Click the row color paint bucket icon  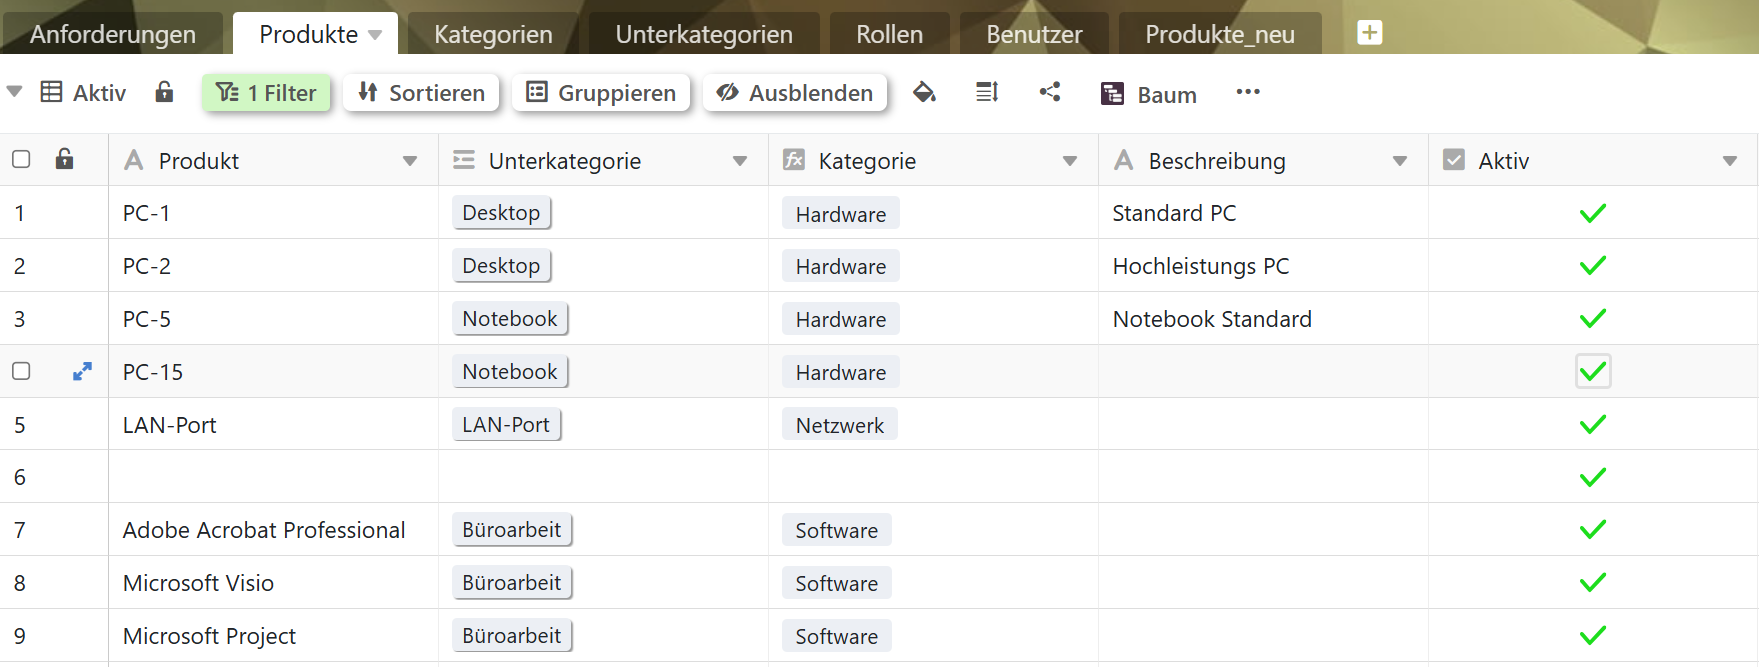coord(924,93)
